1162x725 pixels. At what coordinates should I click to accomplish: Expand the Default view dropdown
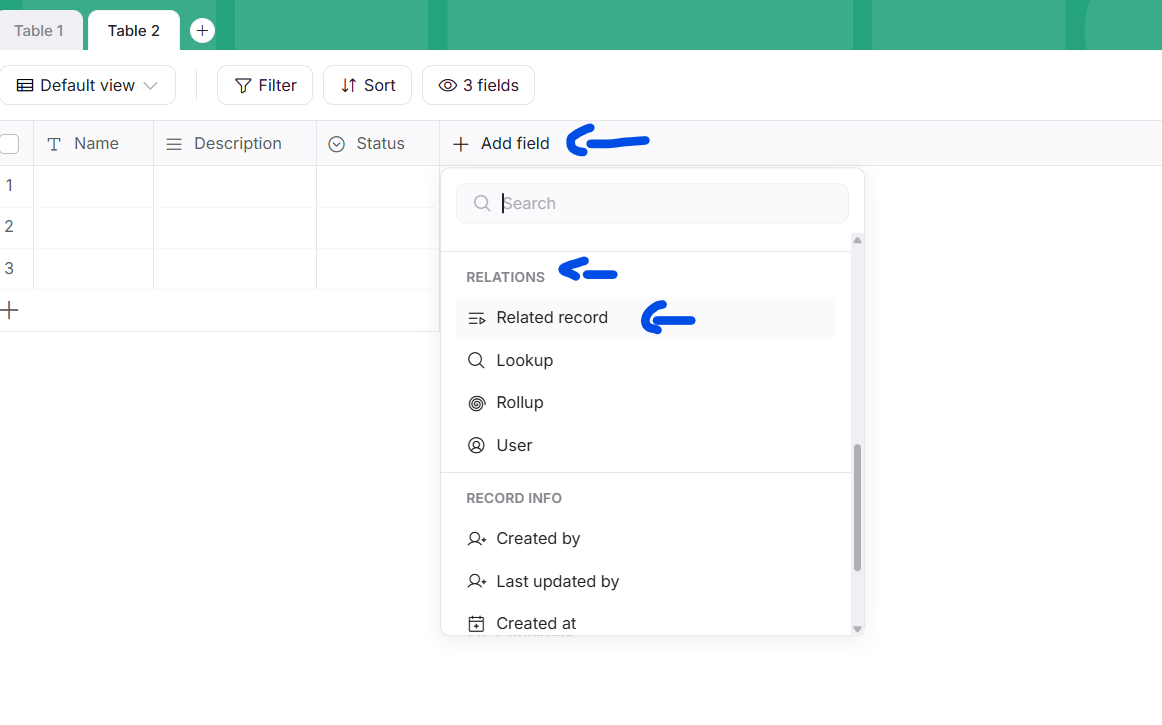[88, 86]
